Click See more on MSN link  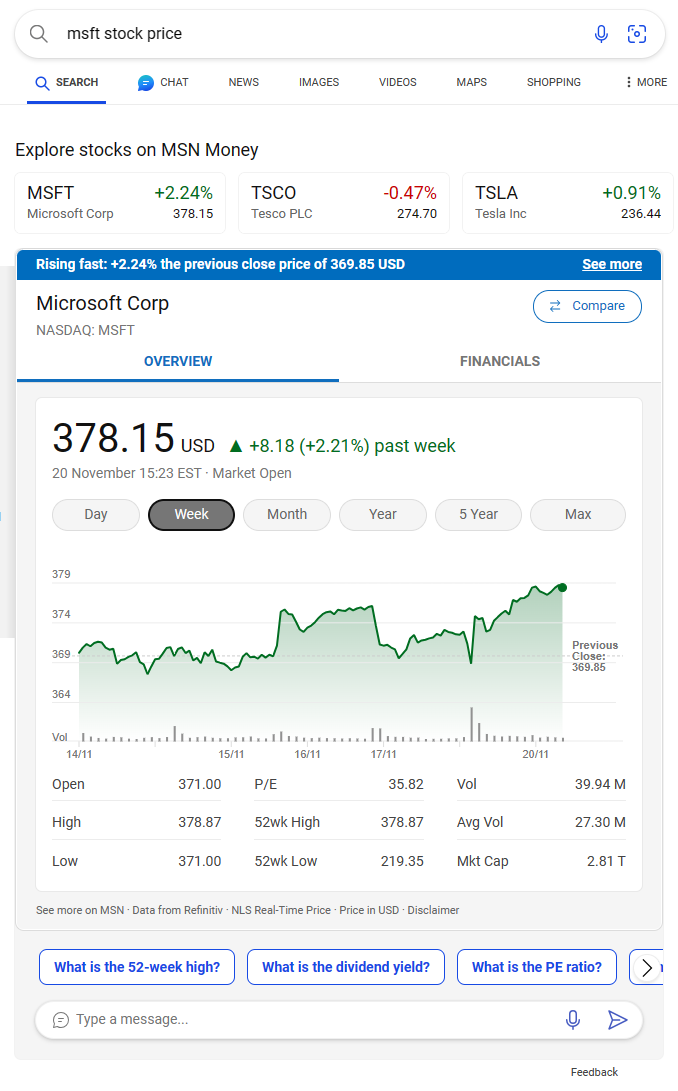80,910
